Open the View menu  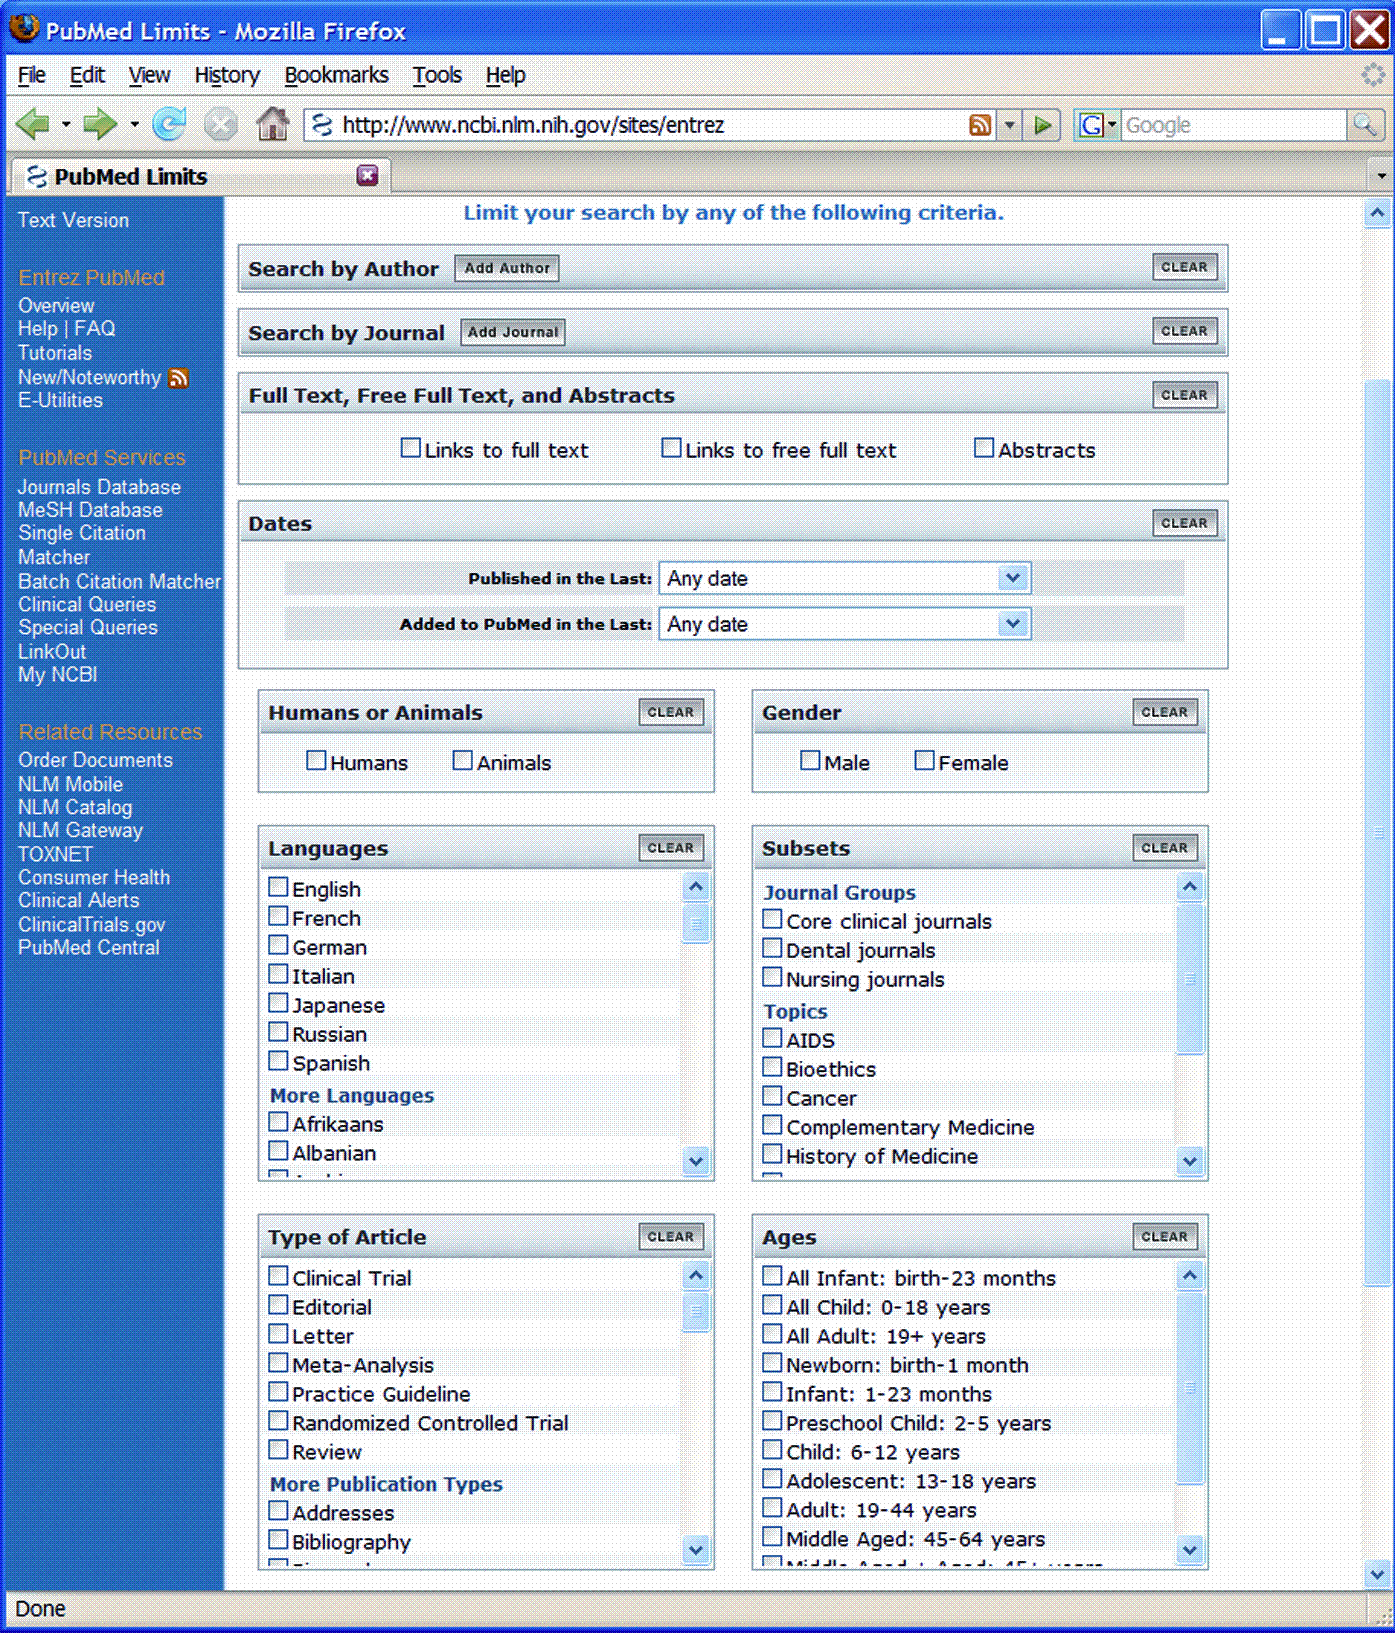click(x=149, y=75)
